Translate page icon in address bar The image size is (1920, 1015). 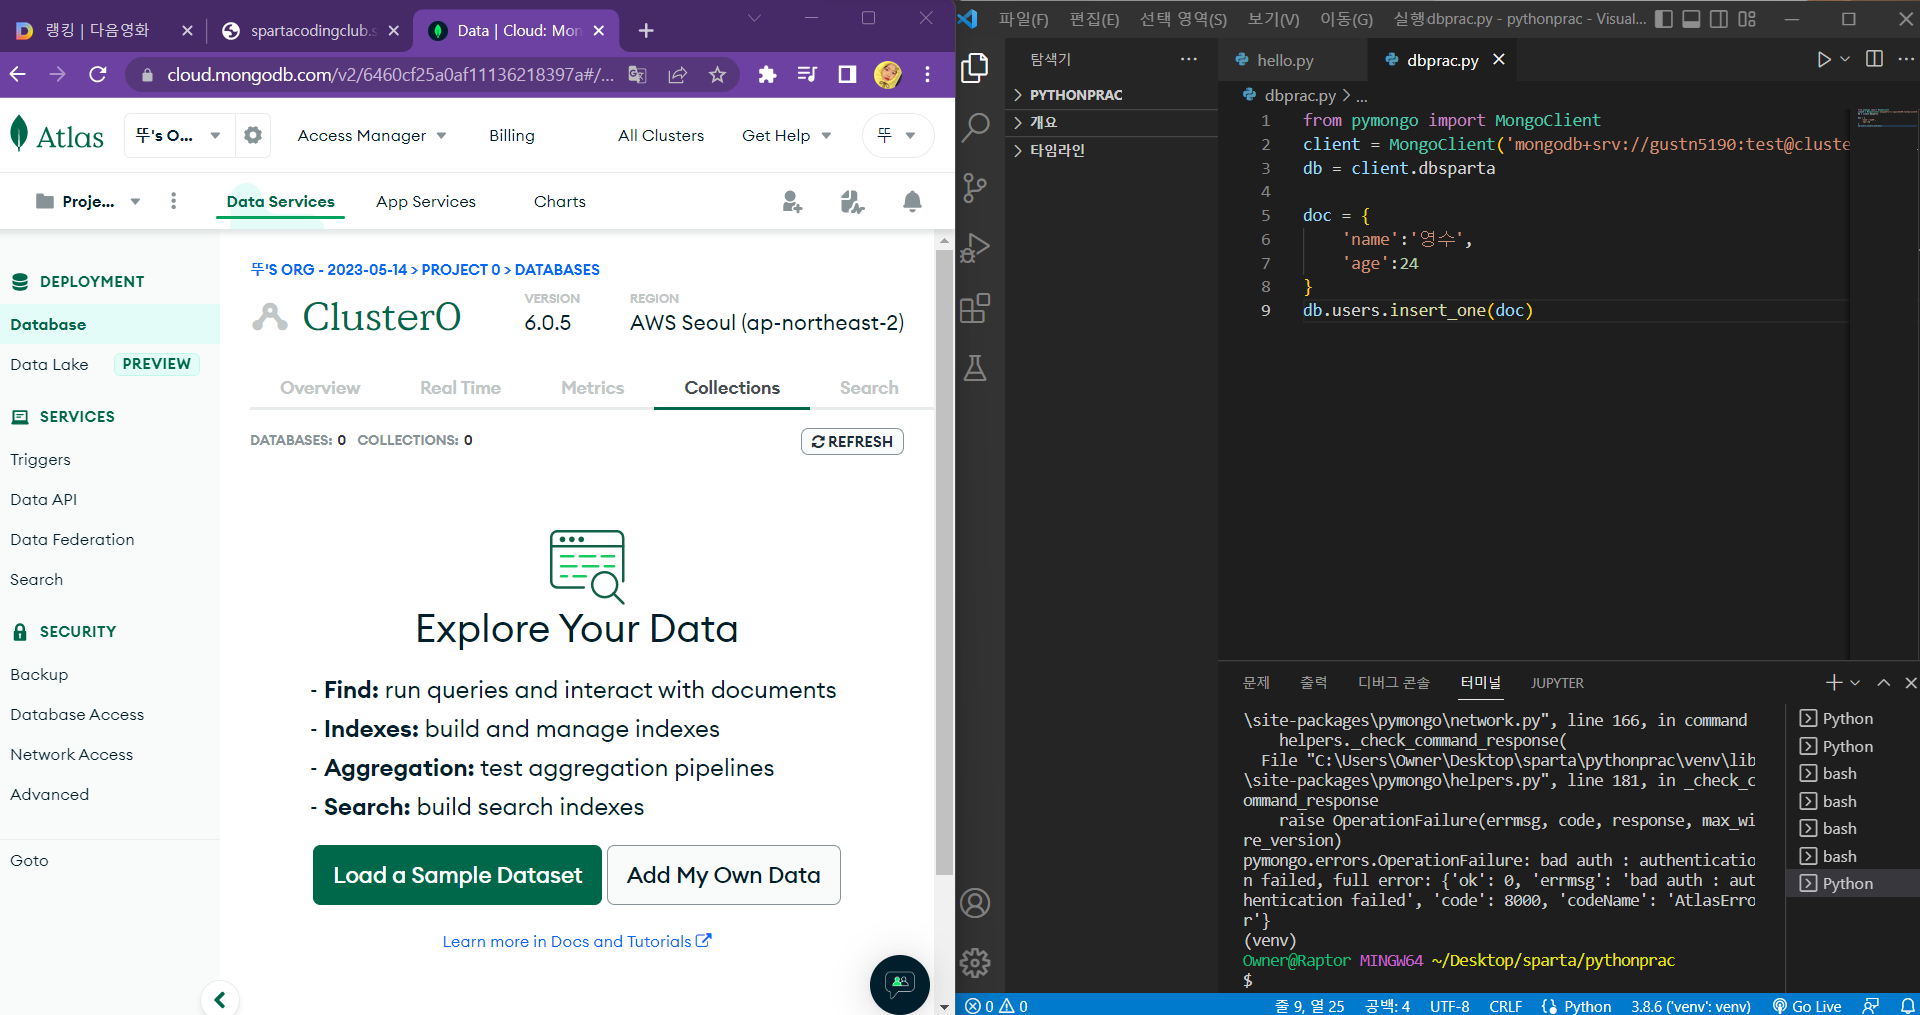(637, 74)
